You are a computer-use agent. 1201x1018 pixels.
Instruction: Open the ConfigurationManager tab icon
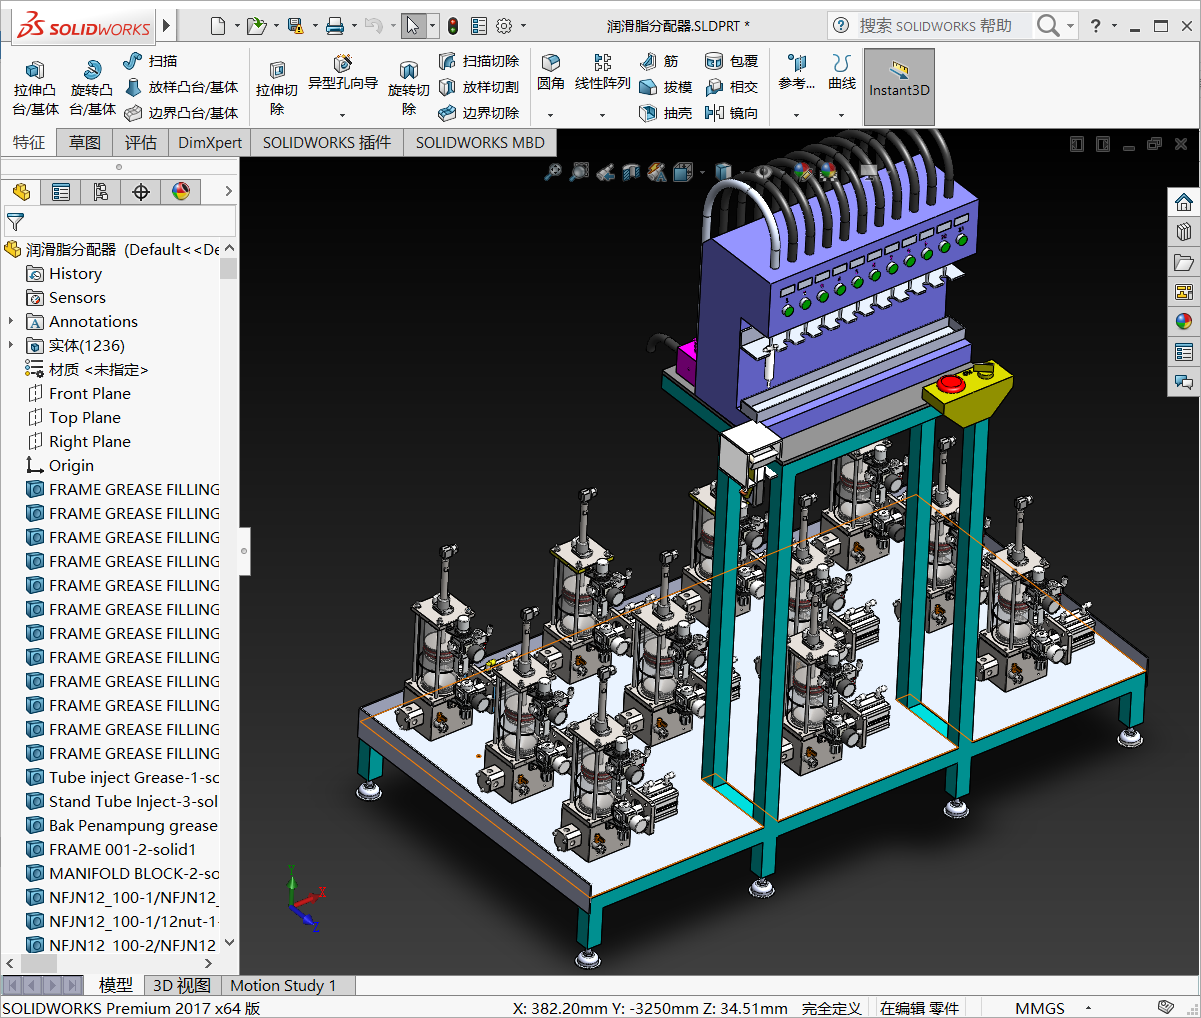[101, 192]
